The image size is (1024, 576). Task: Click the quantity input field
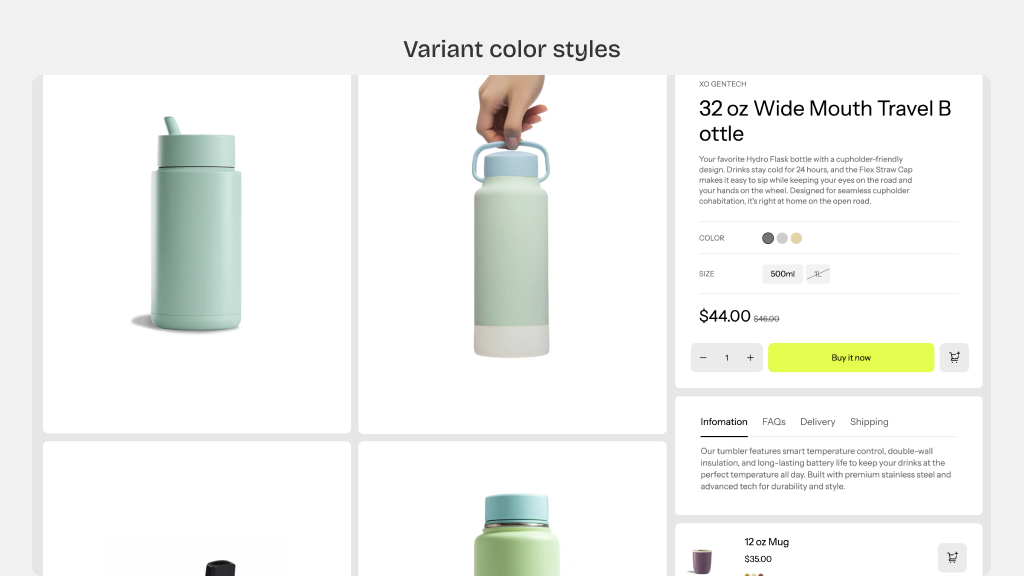727,358
